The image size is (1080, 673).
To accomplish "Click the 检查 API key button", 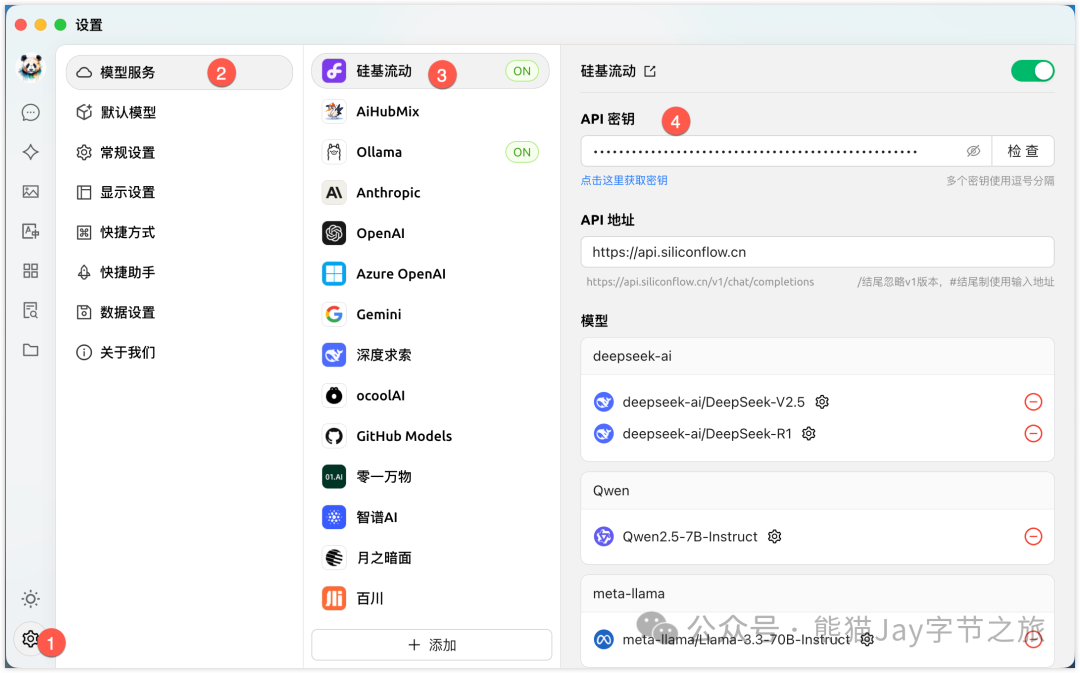I will click(1023, 151).
